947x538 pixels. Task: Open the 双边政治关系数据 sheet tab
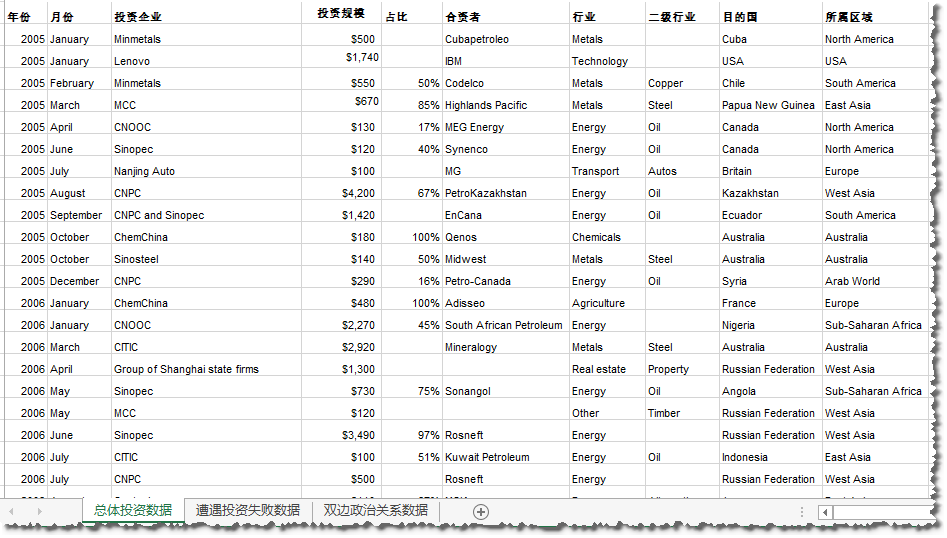point(376,510)
